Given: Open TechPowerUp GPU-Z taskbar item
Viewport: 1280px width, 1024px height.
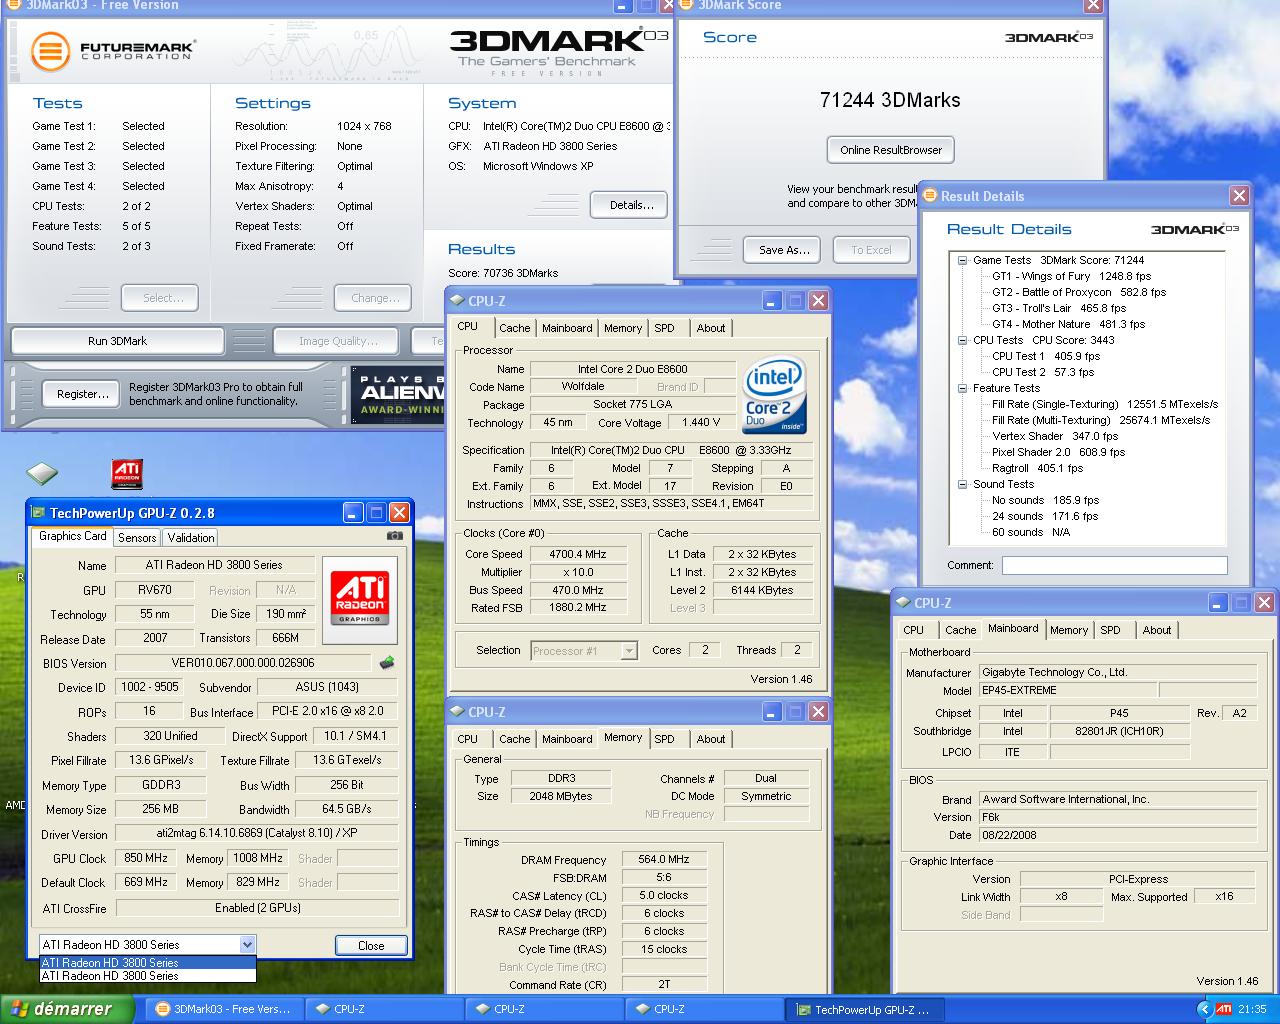Looking at the screenshot, I should [x=865, y=1009].
